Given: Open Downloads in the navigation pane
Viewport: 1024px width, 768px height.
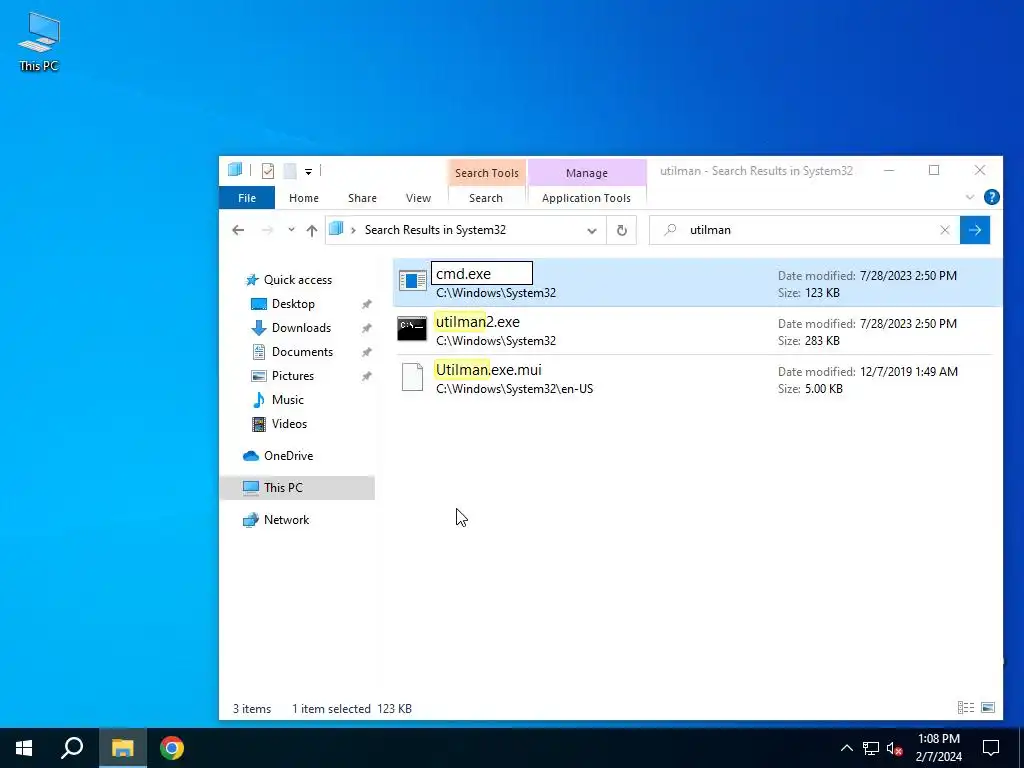Looking at the screenshot, I should pyautogui.click(x=301, y=328).
